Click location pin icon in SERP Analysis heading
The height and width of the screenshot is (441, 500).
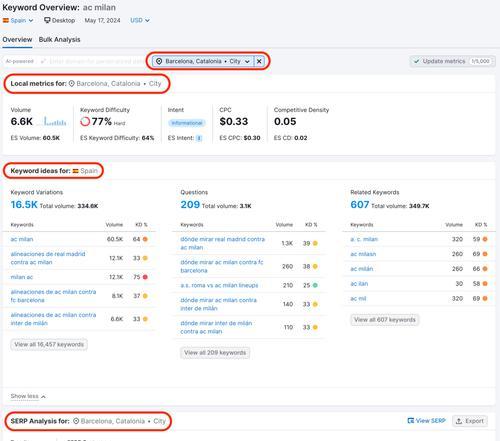tap(76, 421)
